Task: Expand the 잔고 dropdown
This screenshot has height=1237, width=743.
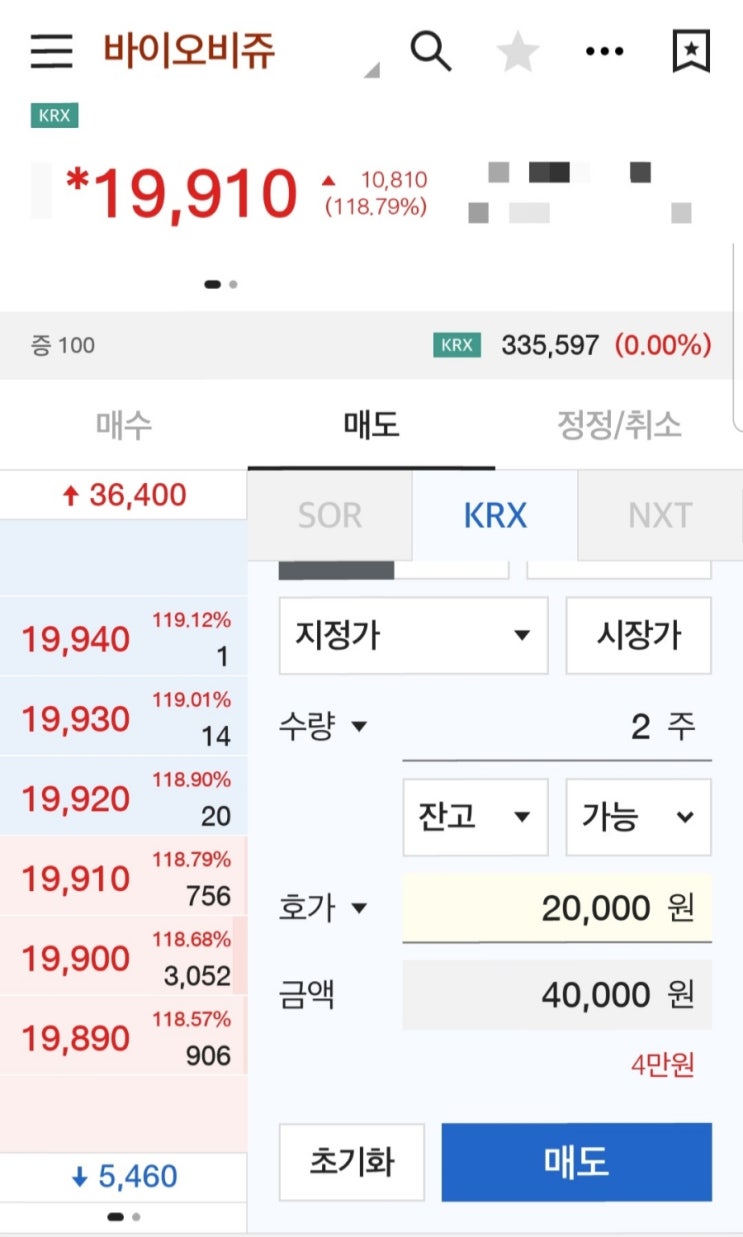Action: click(474, 817)
